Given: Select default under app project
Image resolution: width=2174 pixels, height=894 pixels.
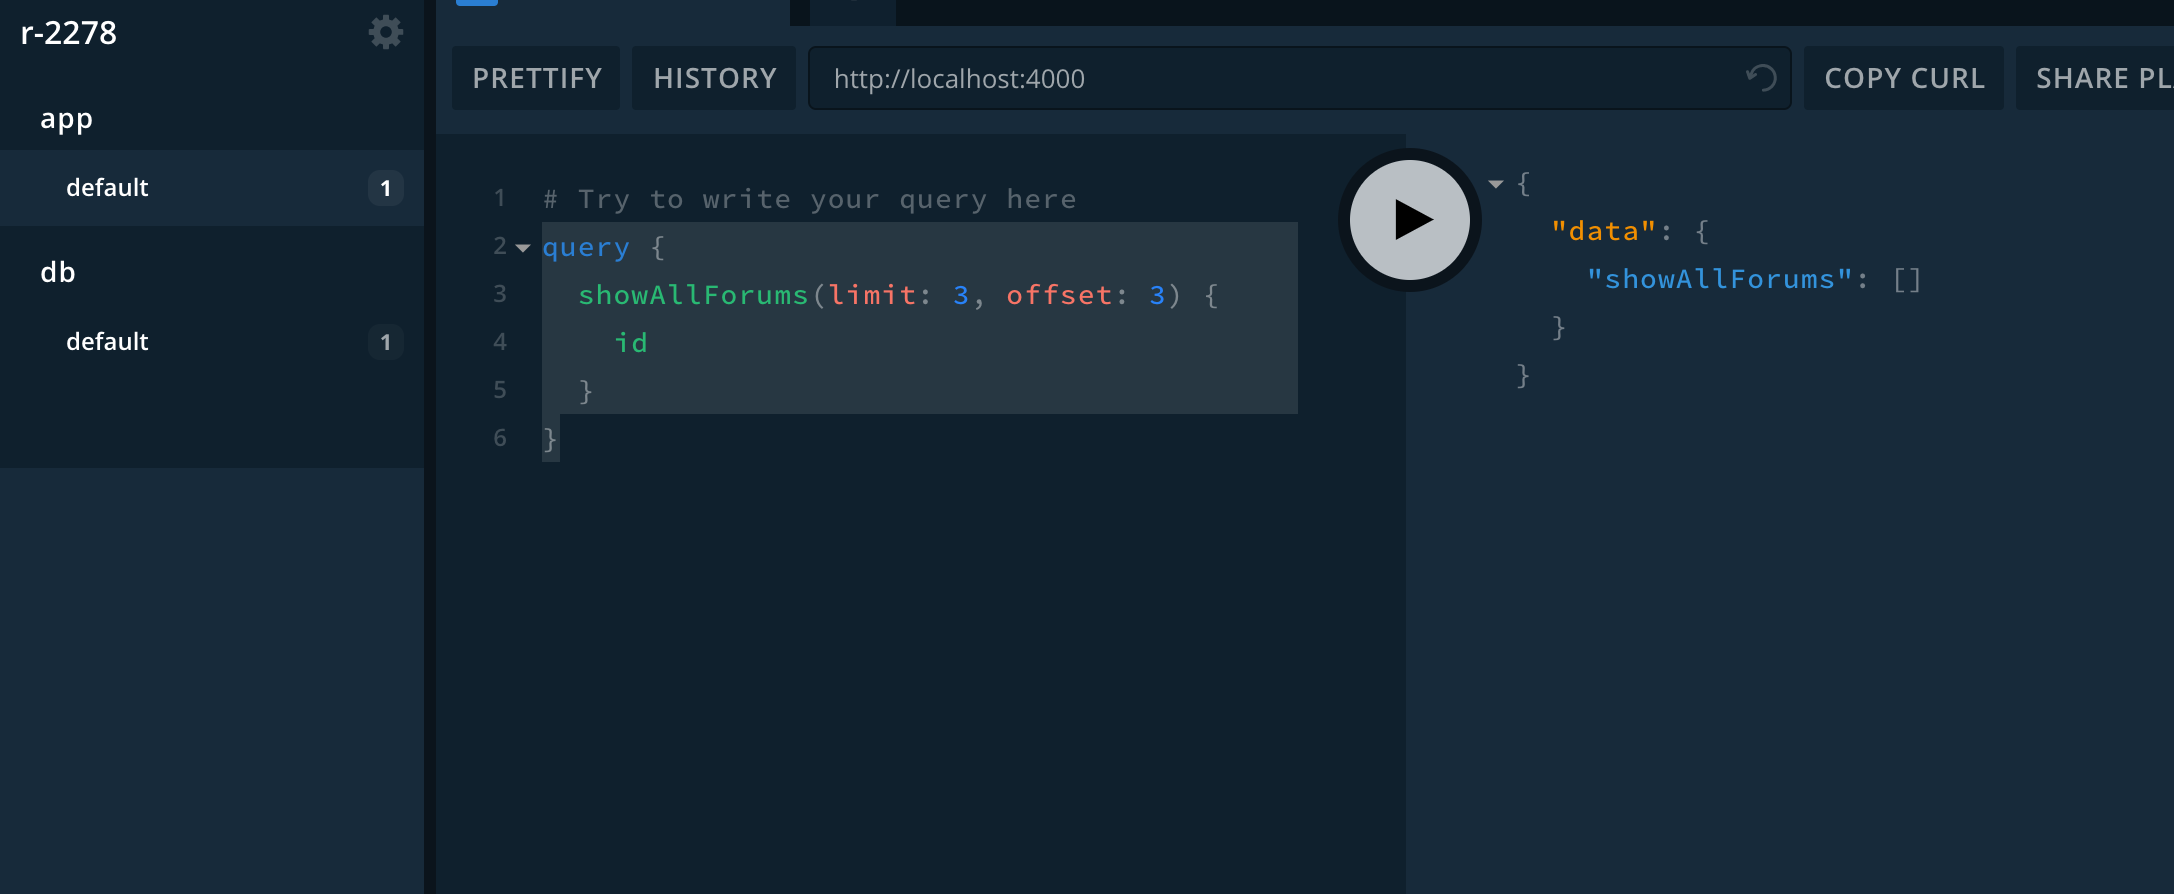Looking at the screenshot, I should click(212, 188).
